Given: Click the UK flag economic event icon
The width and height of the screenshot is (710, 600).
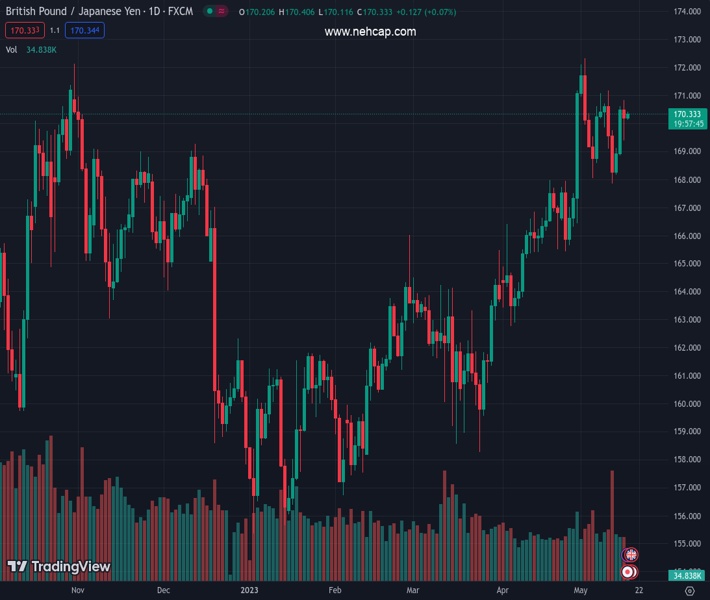Looking at the screenshot, I should point(630,554).
